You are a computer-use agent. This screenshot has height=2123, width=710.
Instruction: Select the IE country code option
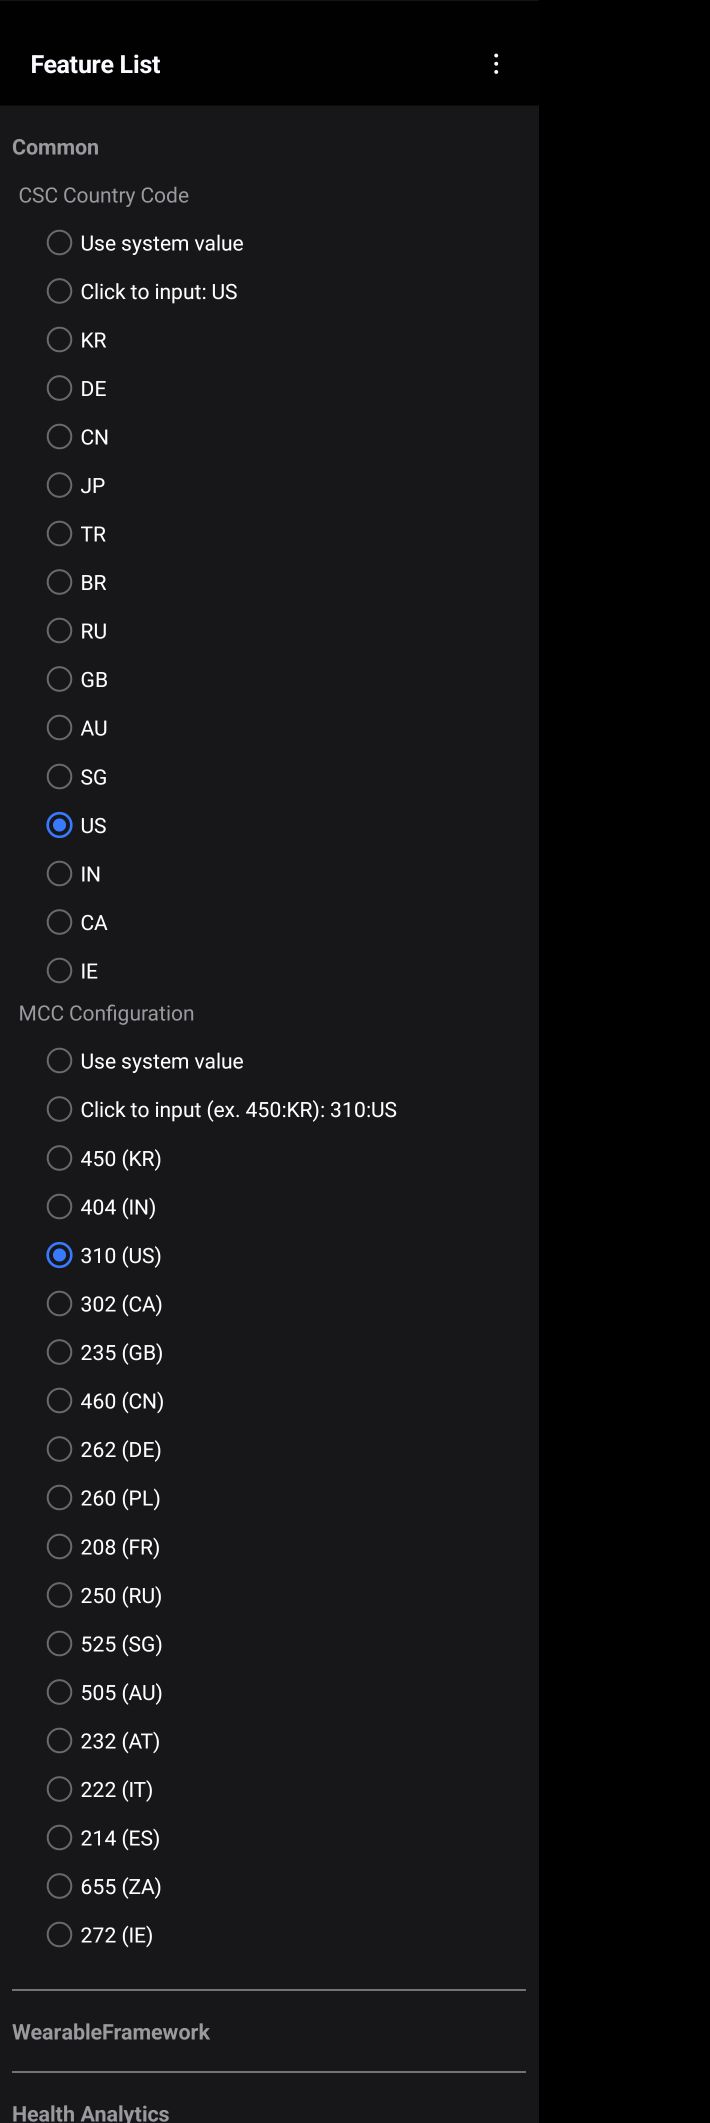pos(60,970)
